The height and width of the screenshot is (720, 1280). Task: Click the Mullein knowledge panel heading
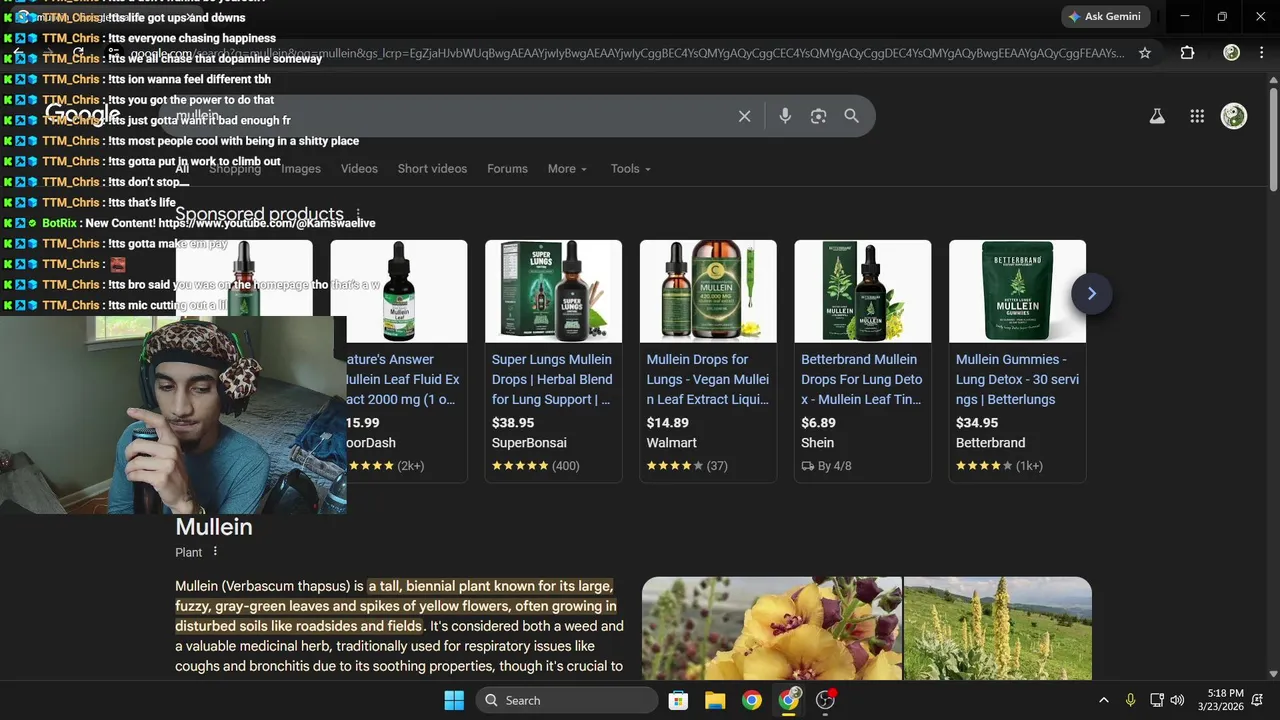[214, 527]
